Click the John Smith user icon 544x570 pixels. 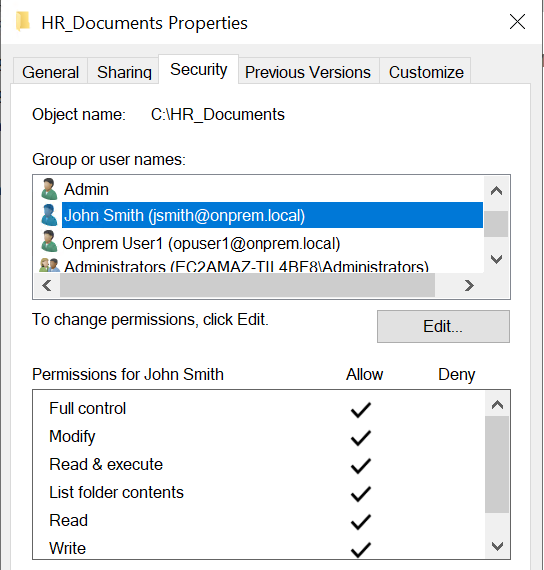pyautogui.click(x=49, y=215)
